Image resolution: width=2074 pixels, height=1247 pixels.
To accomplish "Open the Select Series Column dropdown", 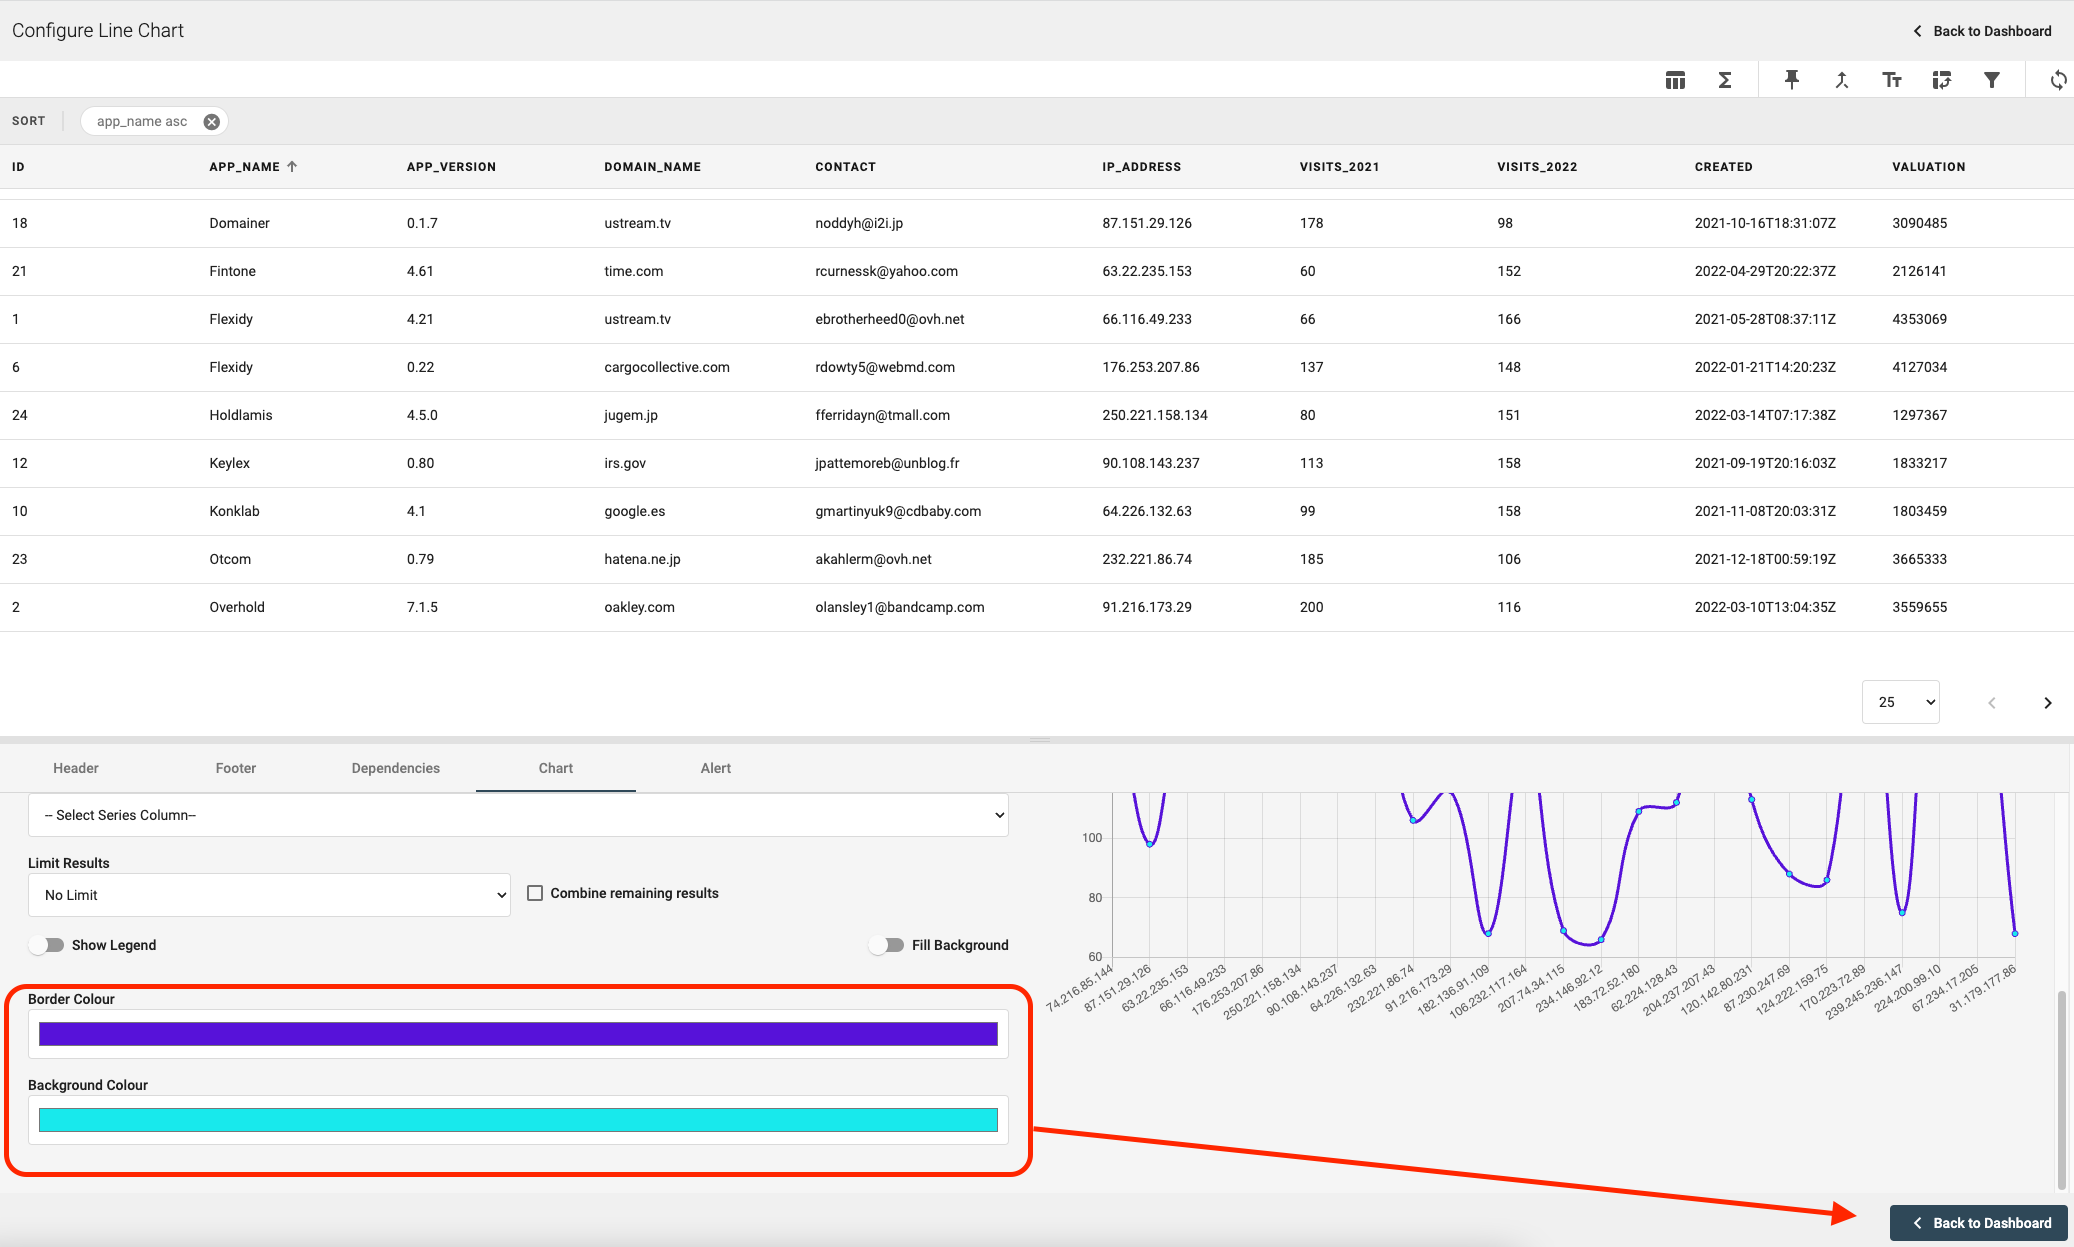I will [518, 815].
